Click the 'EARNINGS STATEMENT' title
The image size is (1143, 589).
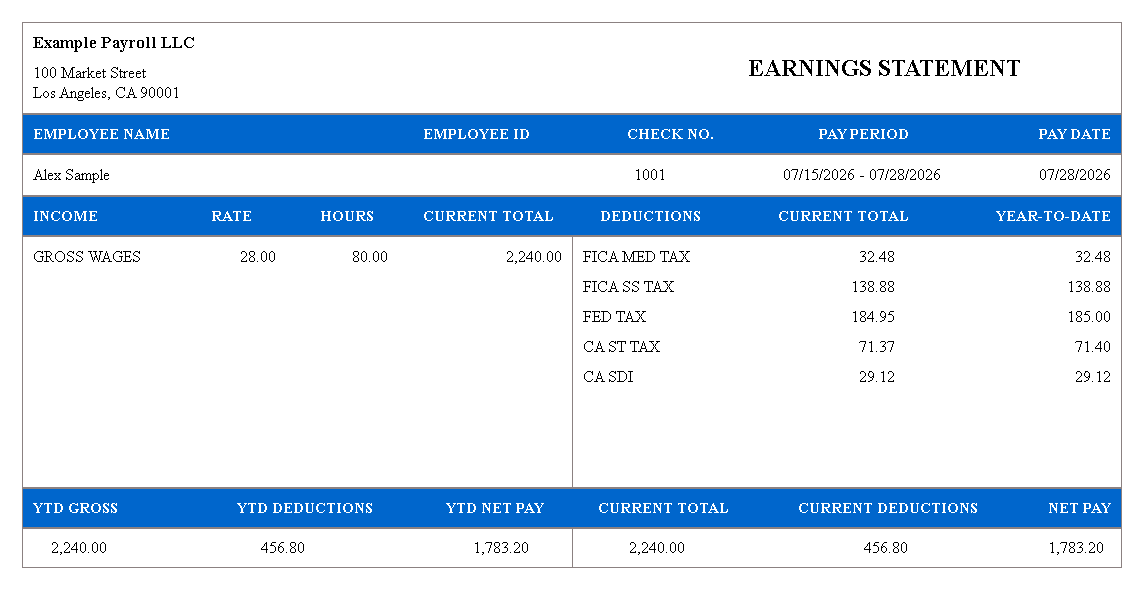click(x=883, y=69)
